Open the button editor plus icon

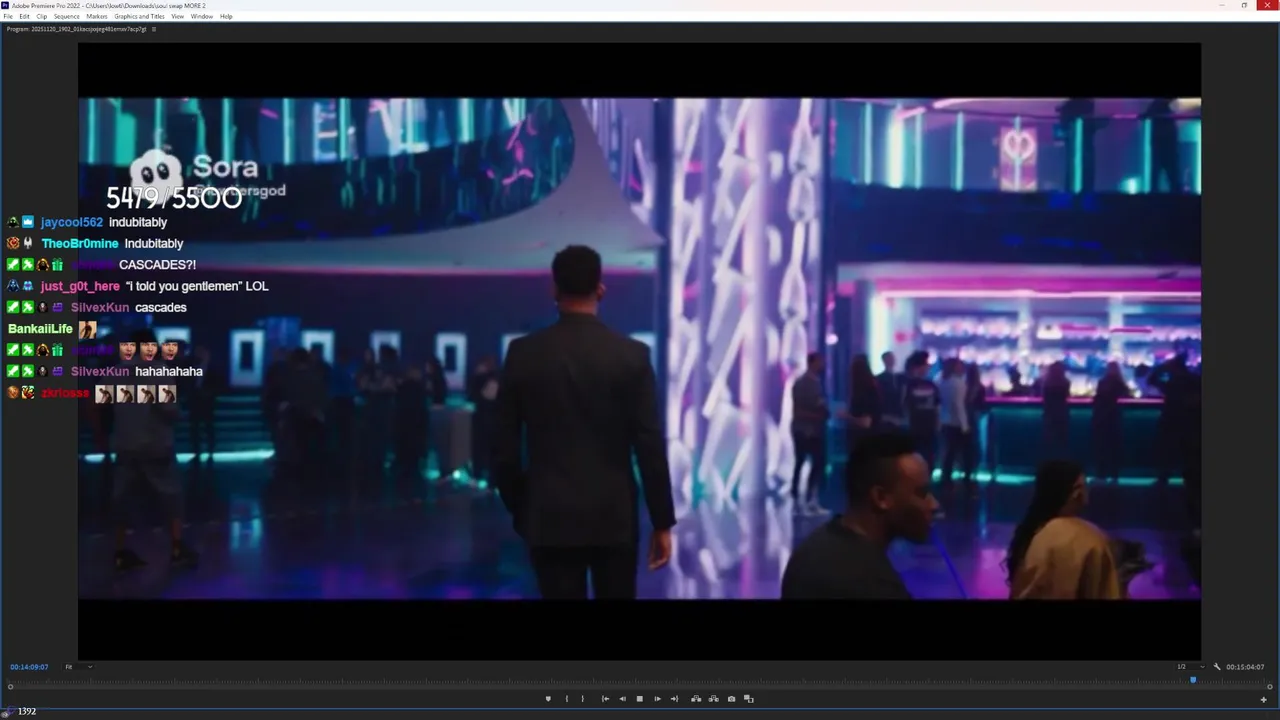pos(1264,699)
